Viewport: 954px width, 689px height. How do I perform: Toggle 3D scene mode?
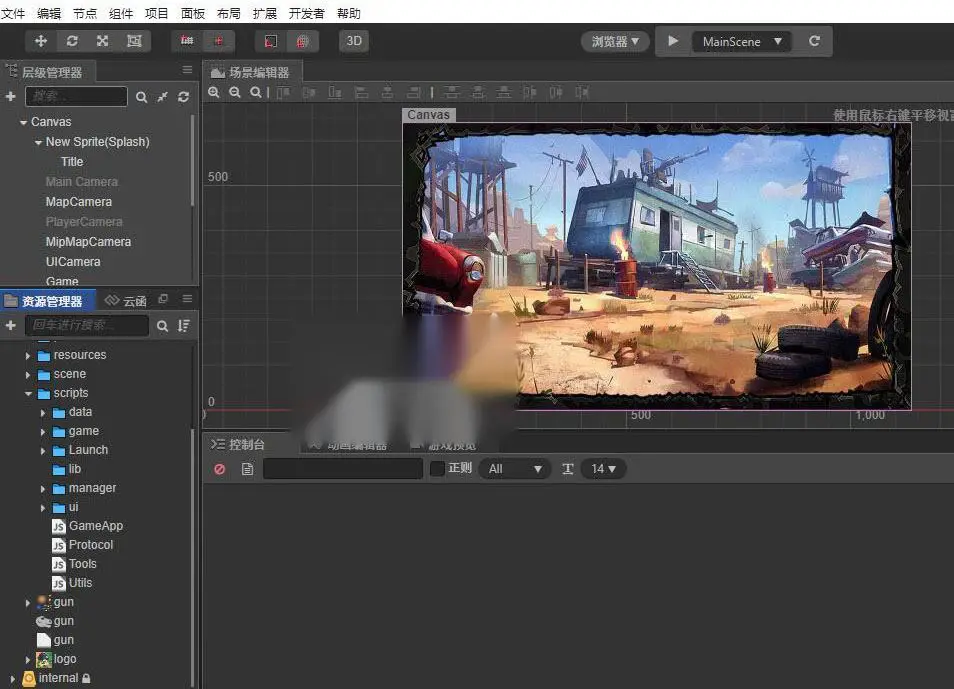(x=353, y=41)
